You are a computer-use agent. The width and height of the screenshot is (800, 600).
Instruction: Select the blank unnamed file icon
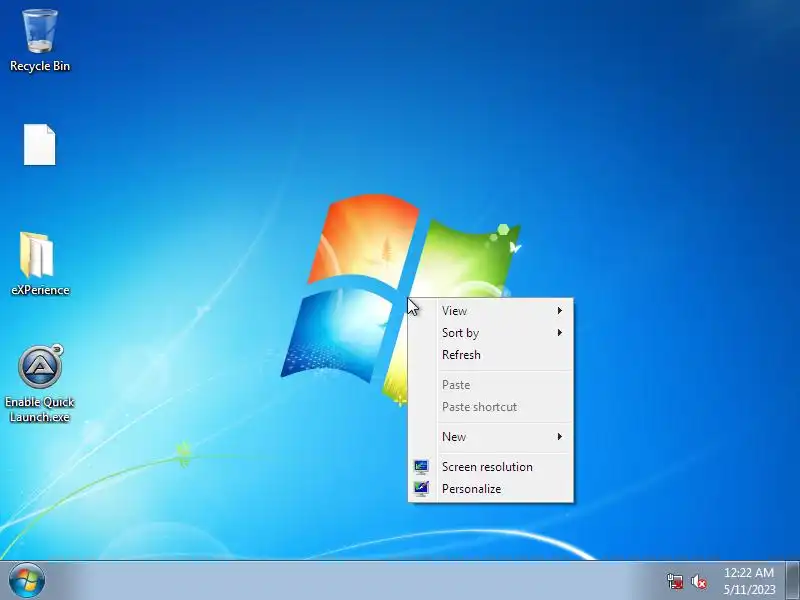tap(40, 144)
